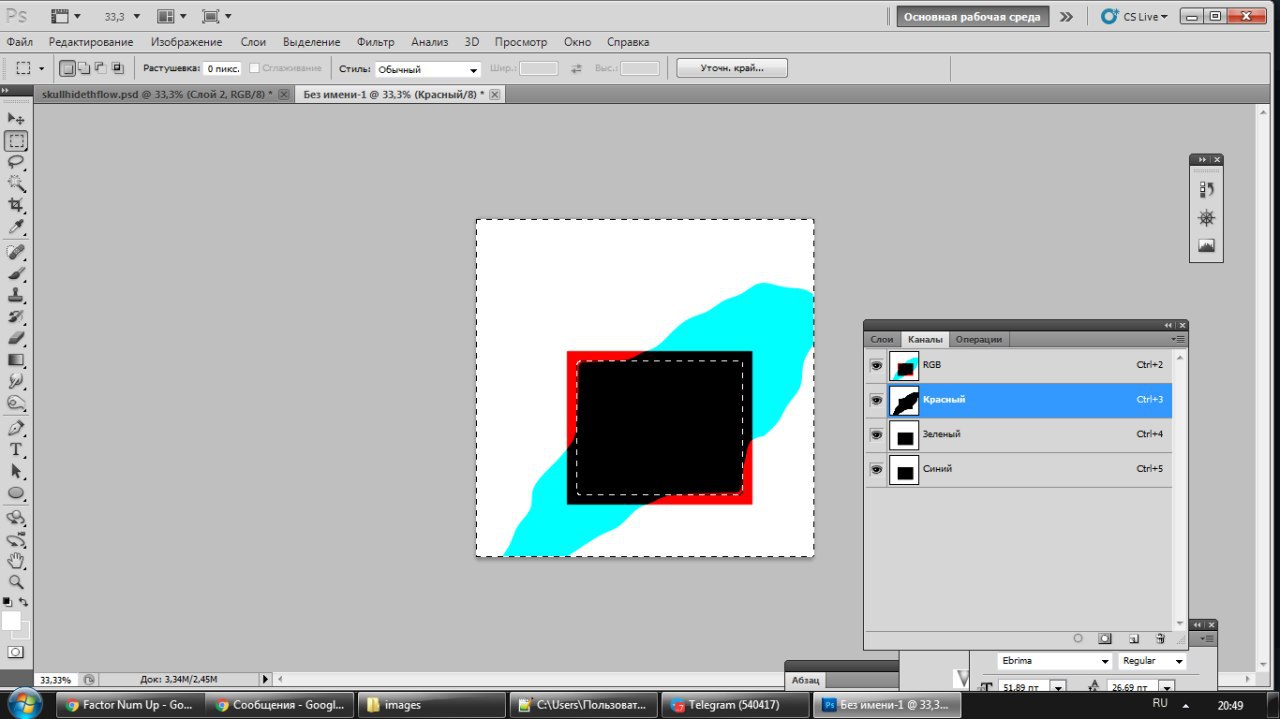Save selection as channel icon
The image size is (1280, 719).
(x=1105, y=638)
